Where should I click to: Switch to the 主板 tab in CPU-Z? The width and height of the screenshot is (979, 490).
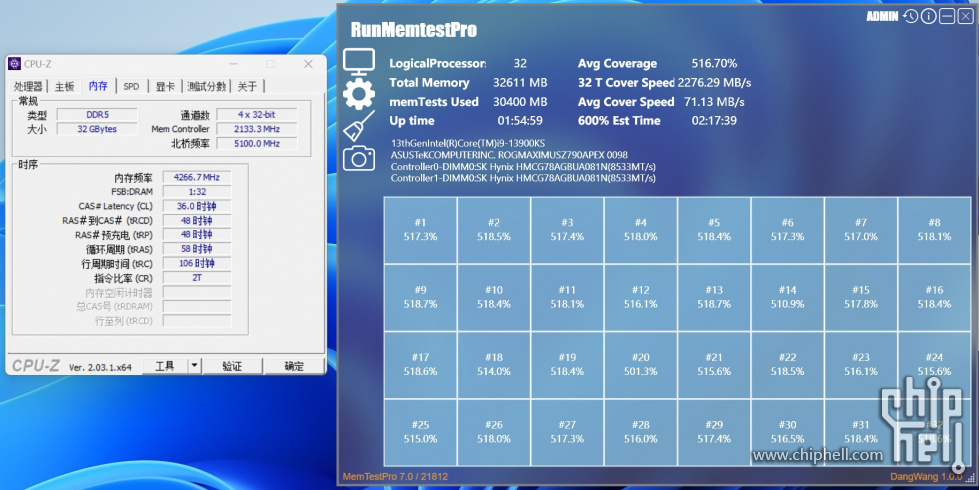pyautogui.click(x=64, y=86)
